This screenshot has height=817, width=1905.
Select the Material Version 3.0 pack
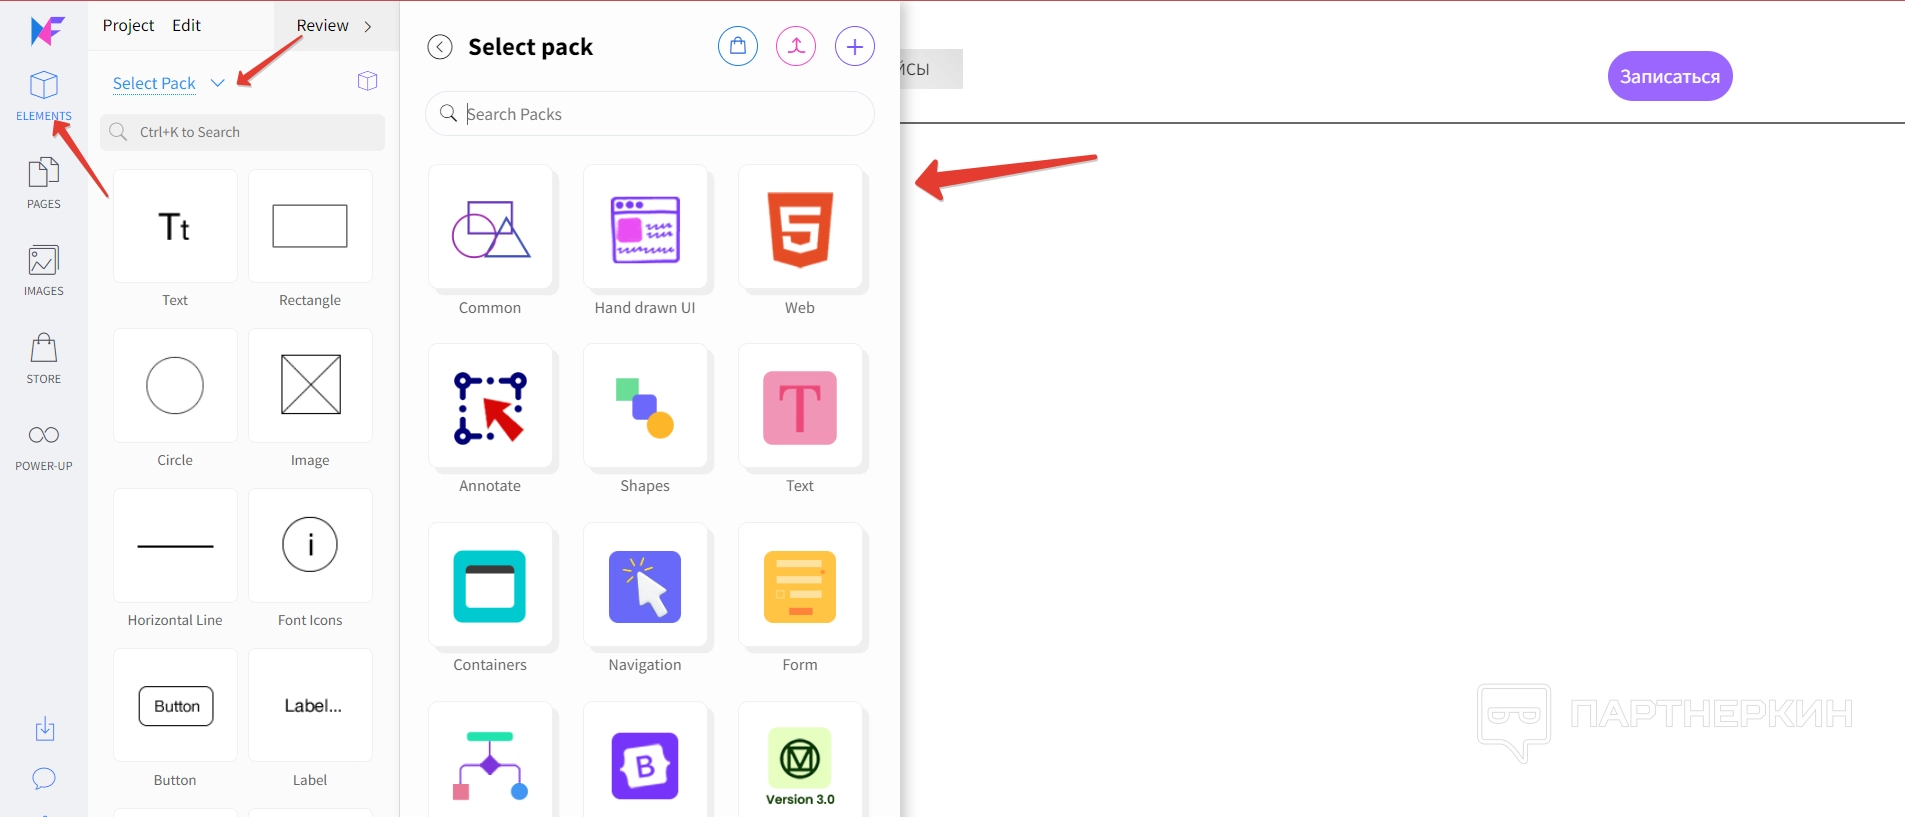(800, 765)
